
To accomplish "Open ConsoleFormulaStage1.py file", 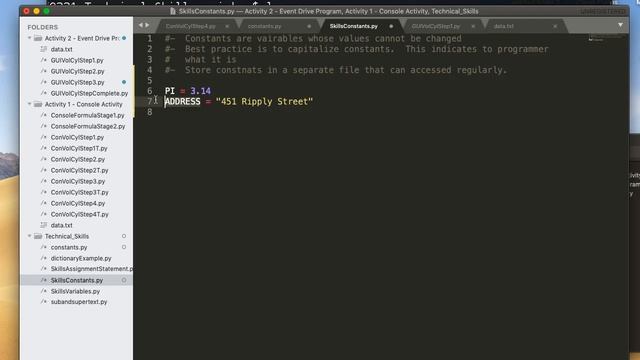I will tap(87, 115).
